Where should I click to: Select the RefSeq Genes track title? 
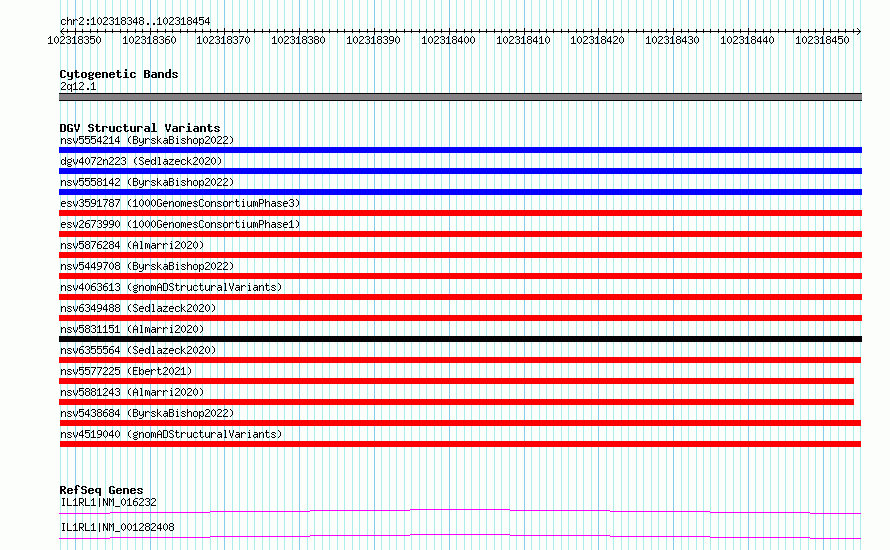[101, 490]
